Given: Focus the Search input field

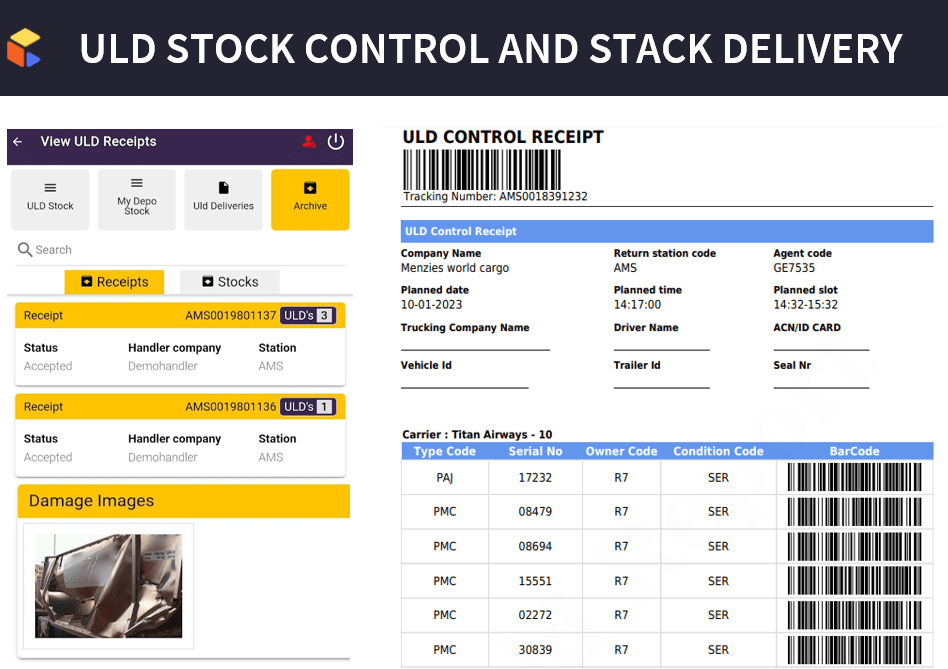Looking at the screenshot, I should pyautogui.click(x=180, y=250).
